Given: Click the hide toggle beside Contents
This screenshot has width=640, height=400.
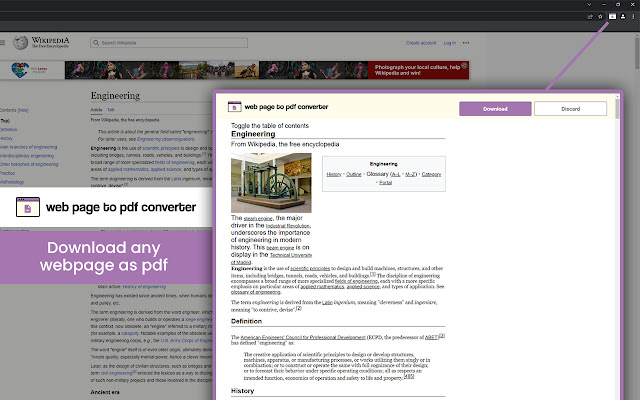Looking at the screenshot, I should [x=23, y=110].
